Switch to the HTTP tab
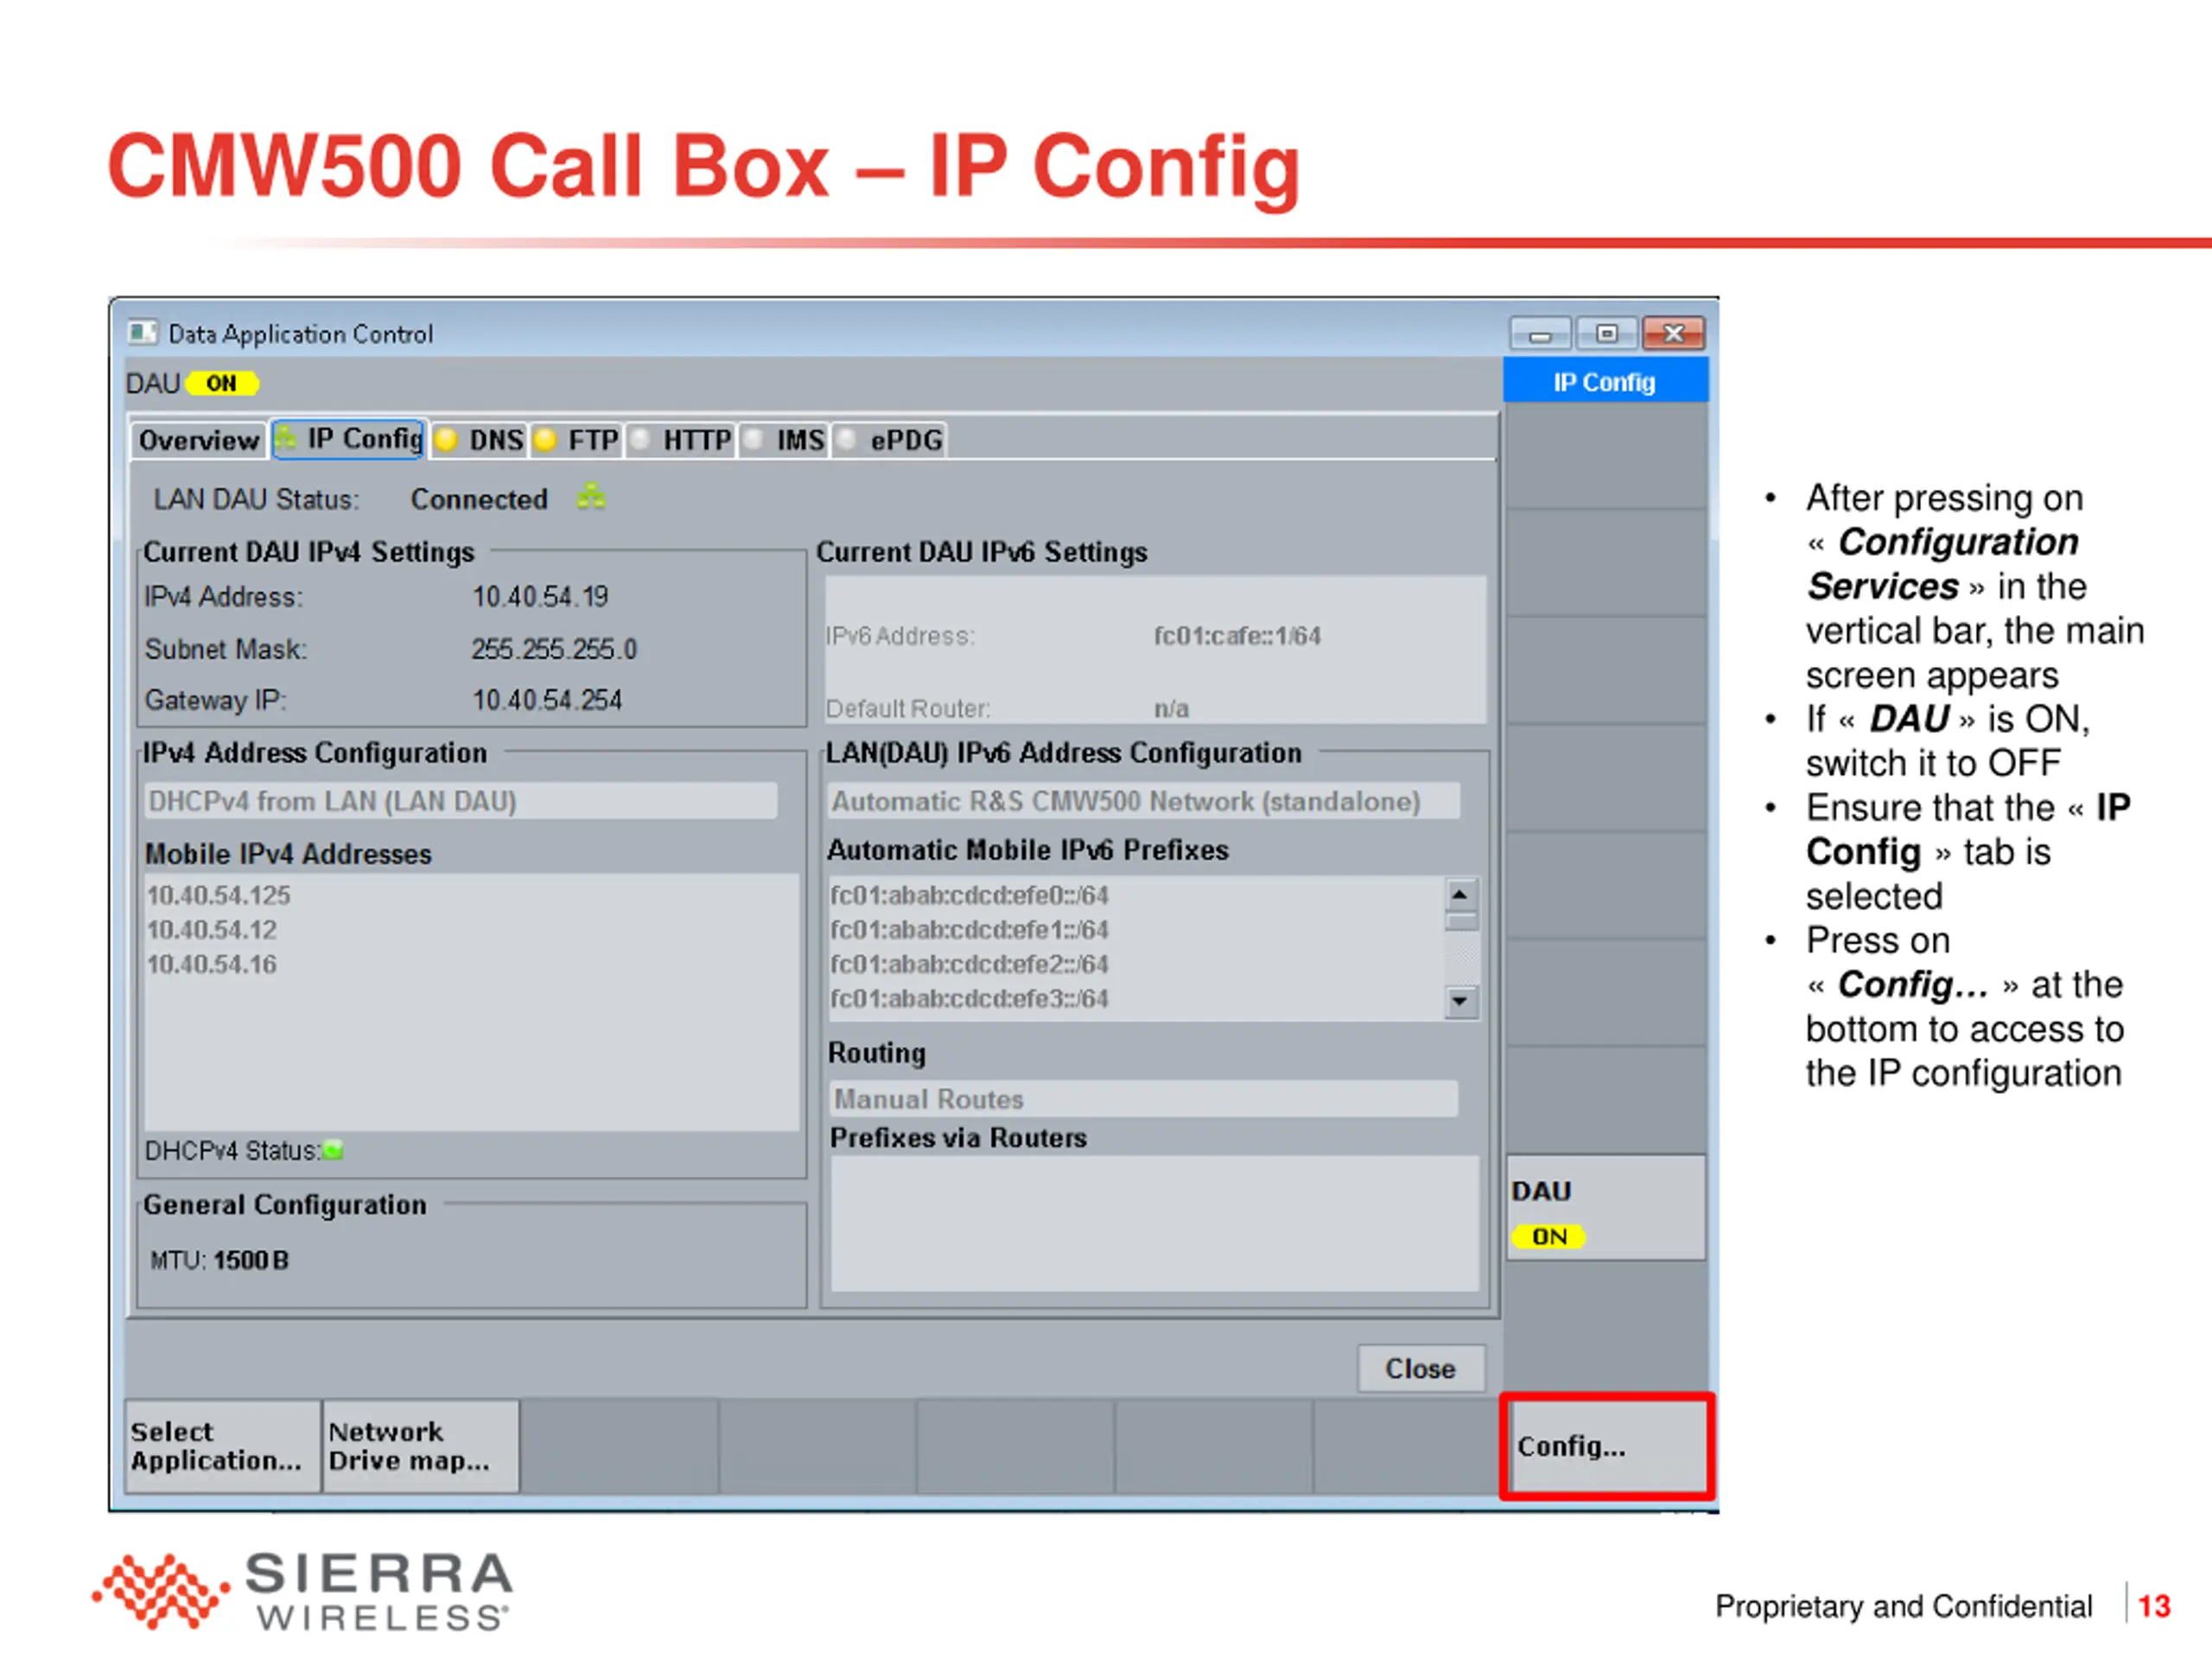Image resolution: width=2212 pixels, height=1659 pixels. pyautogui.click(x=682, y=440)
